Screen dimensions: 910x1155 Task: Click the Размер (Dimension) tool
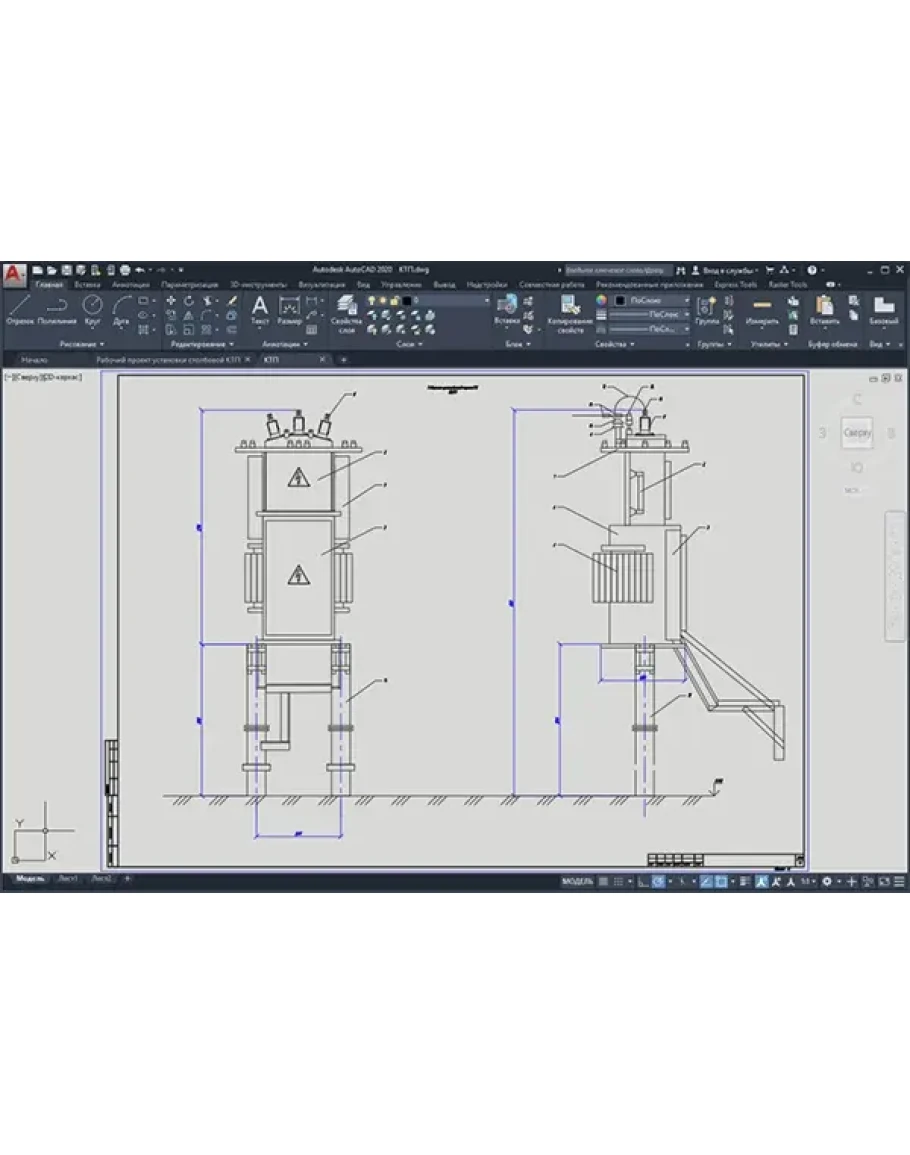tap(289, 309)
